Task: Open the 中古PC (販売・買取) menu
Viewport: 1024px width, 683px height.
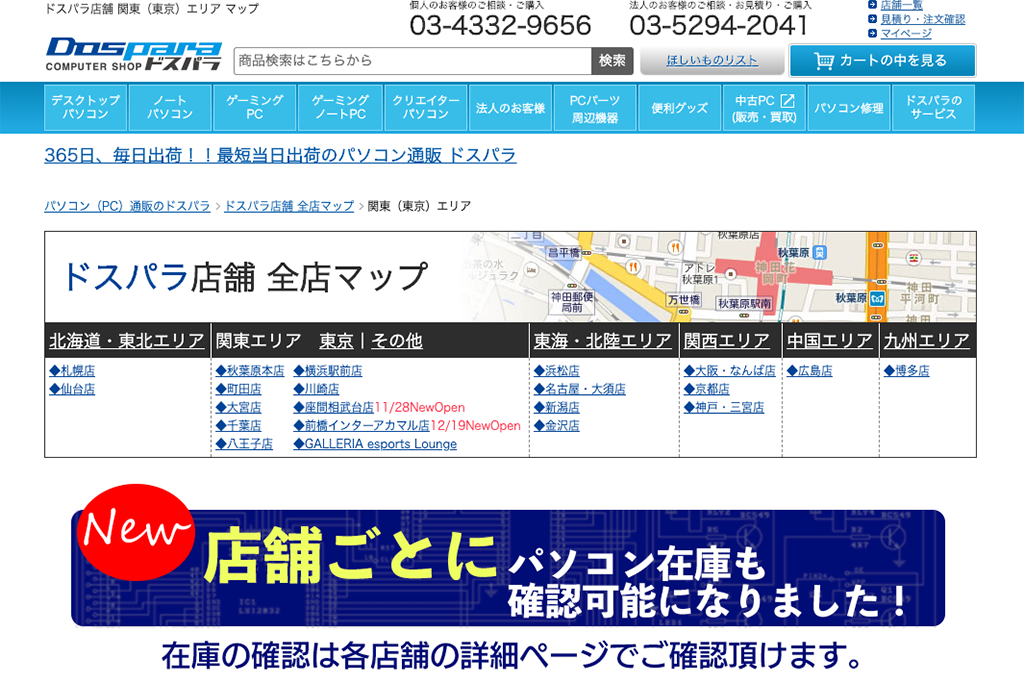Action: pyautogui.click(x=764, y=108)
